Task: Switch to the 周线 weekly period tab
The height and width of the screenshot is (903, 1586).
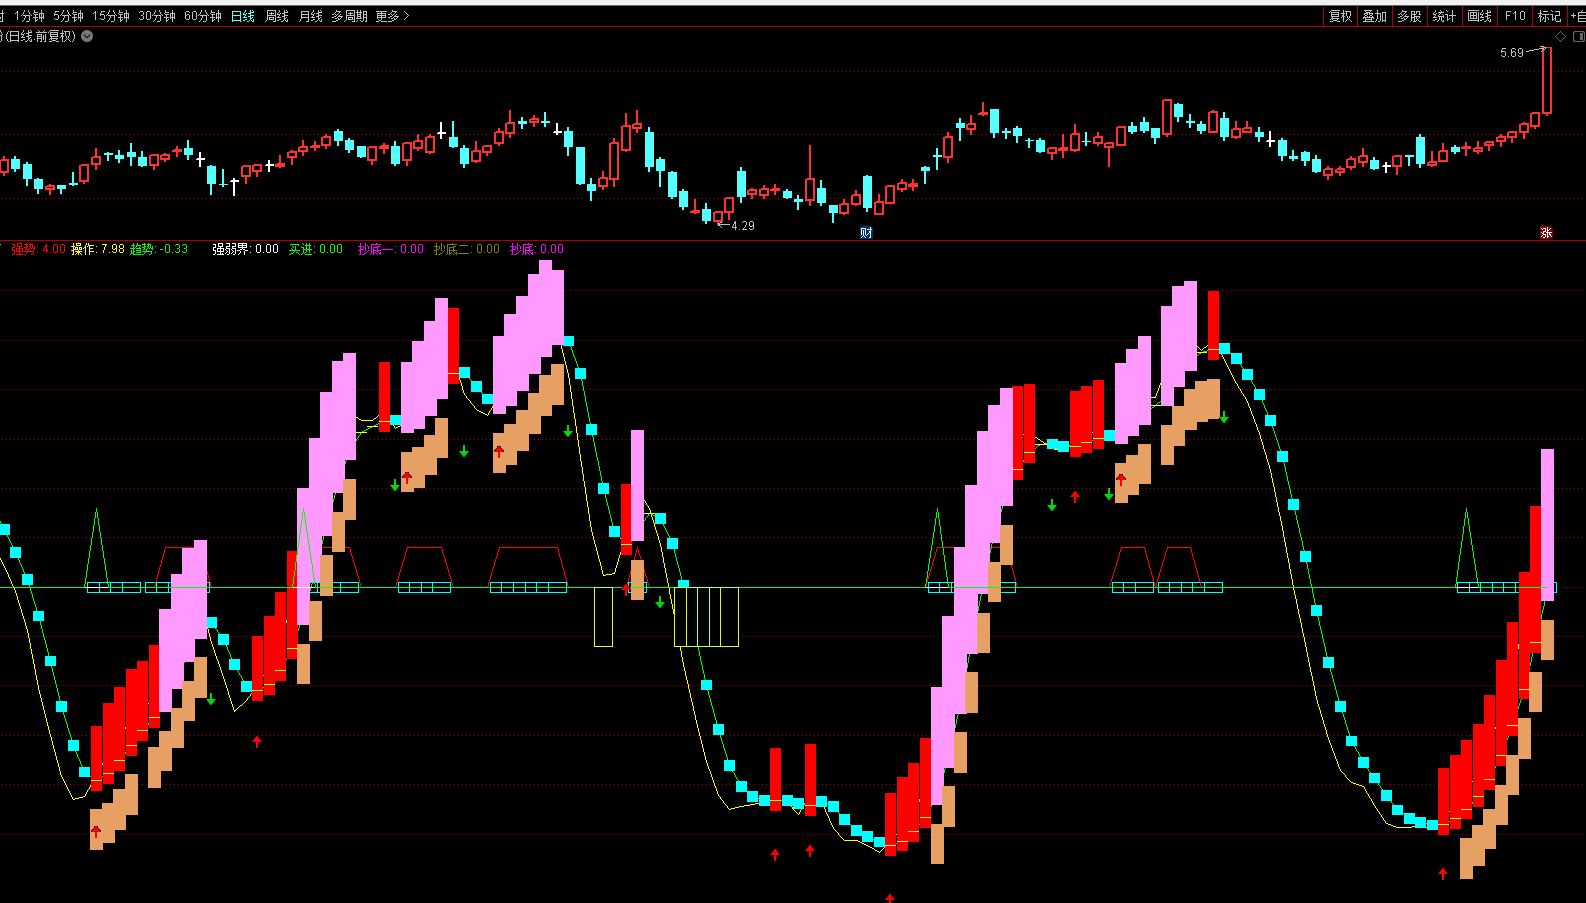Action: (x=277, y=16)
